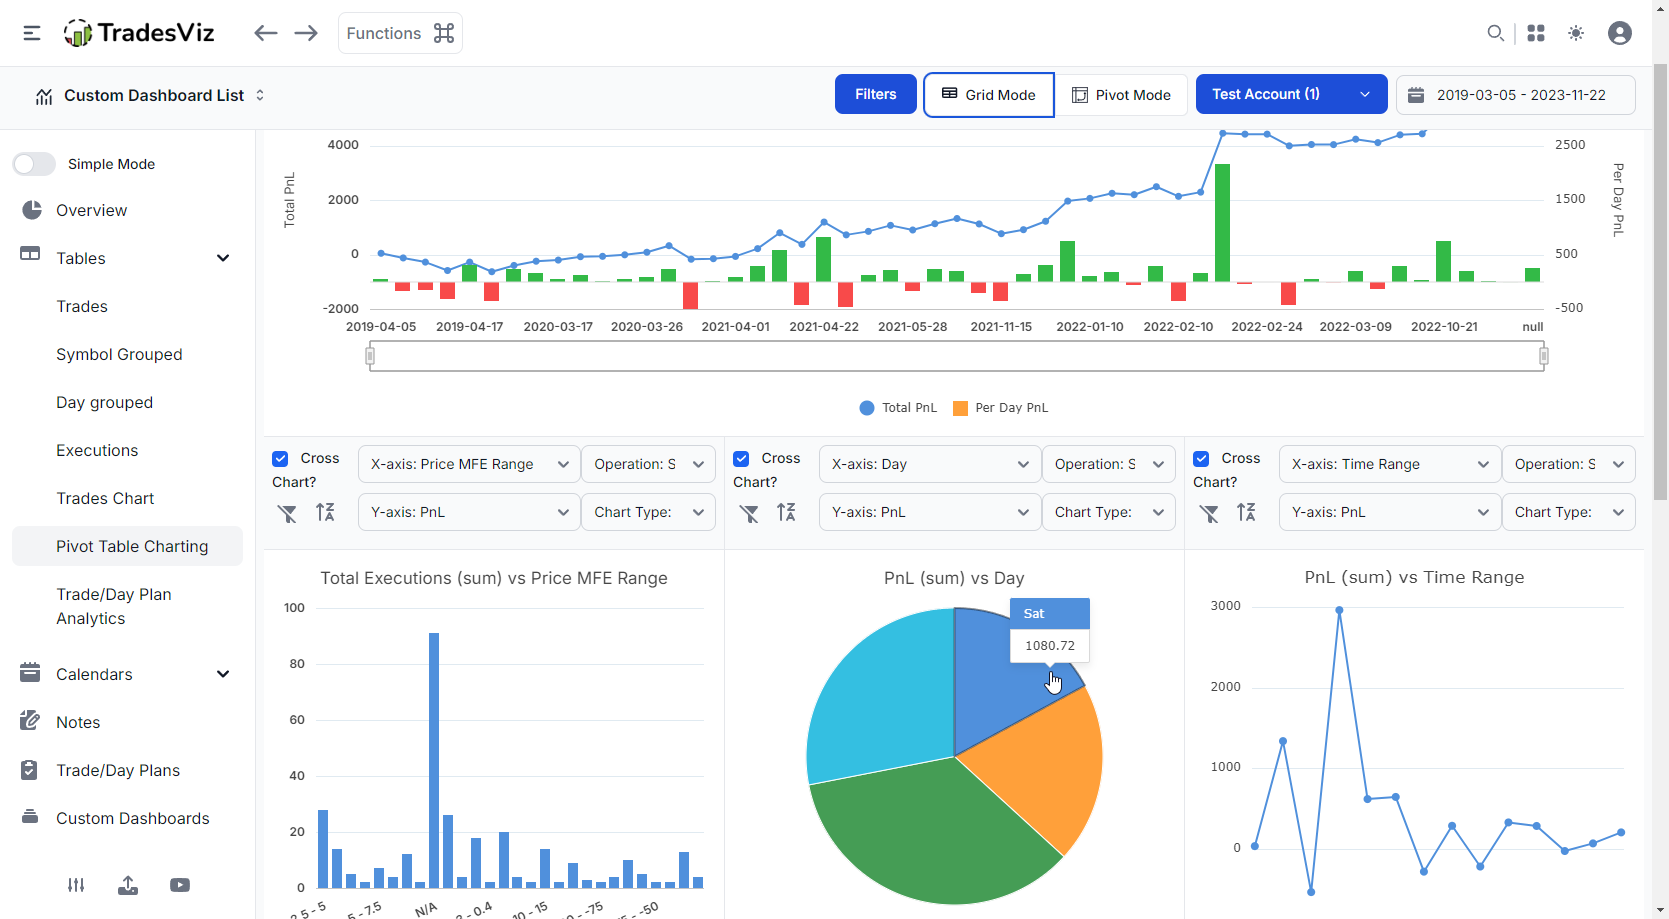1669x919 pixels.
Task: Open Chart Type dropdown for Time Range chart
Action: point(1568,512)
